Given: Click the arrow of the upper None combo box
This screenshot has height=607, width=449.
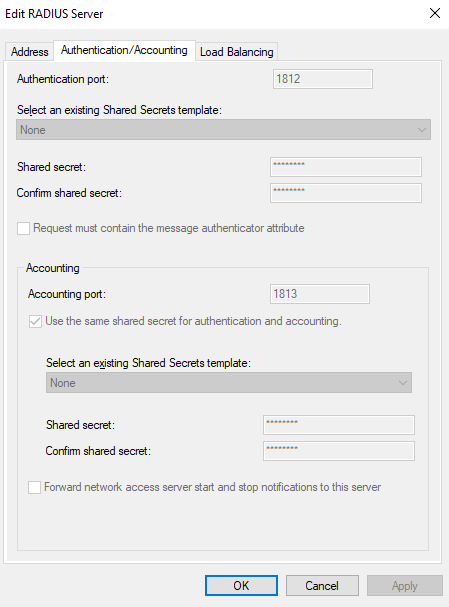Looking at the screenshot, I should click(x=422, y=130).
